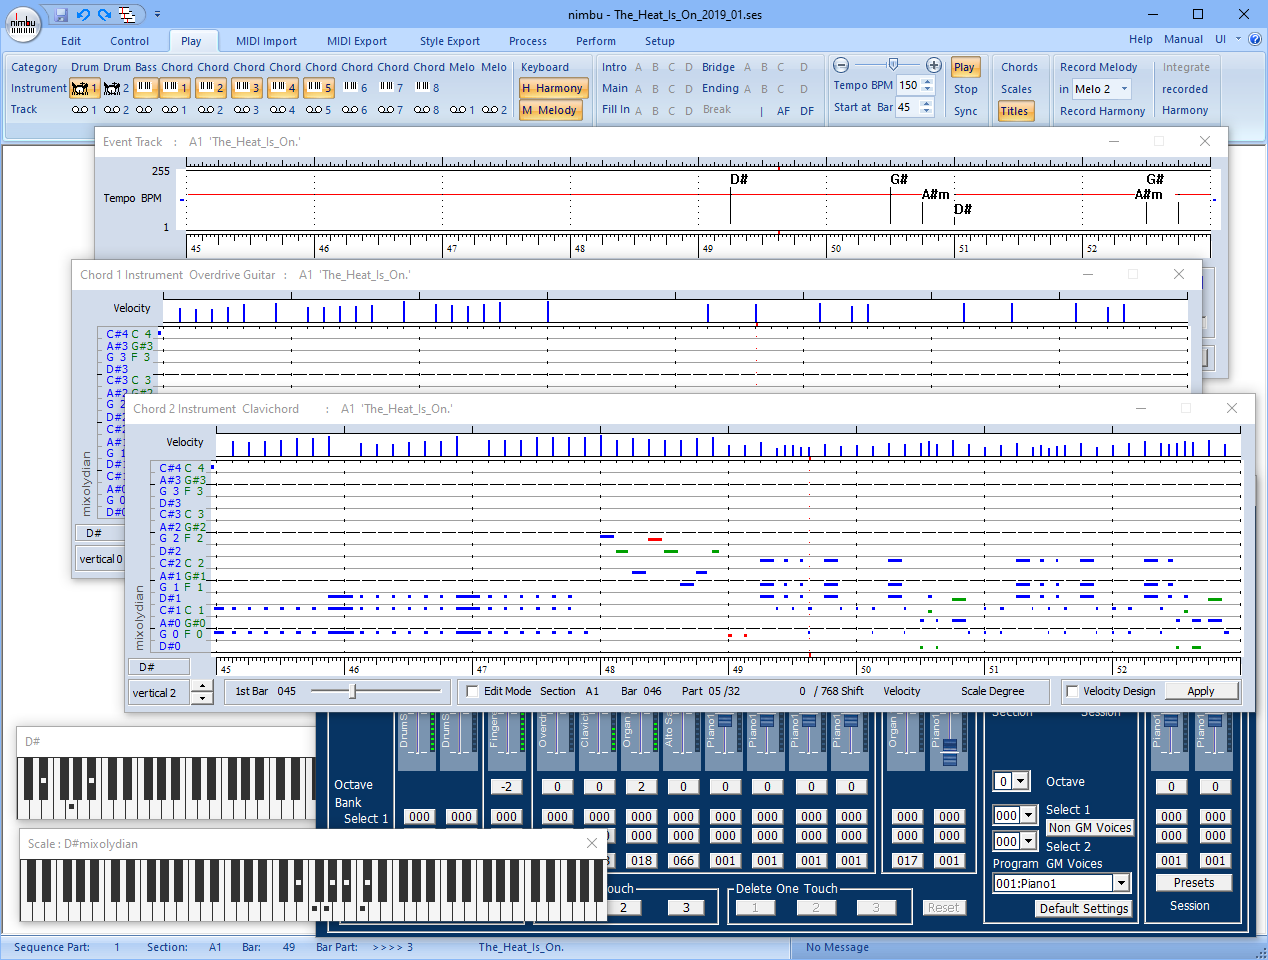The height and width of the screenshot is (960, 1268).
Task: Click the tempo increase plus icon
Action: (x=934, y=65)
